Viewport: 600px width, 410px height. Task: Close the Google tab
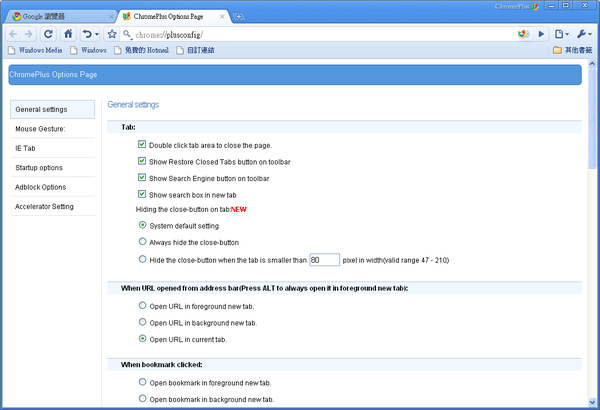[111, 16]
